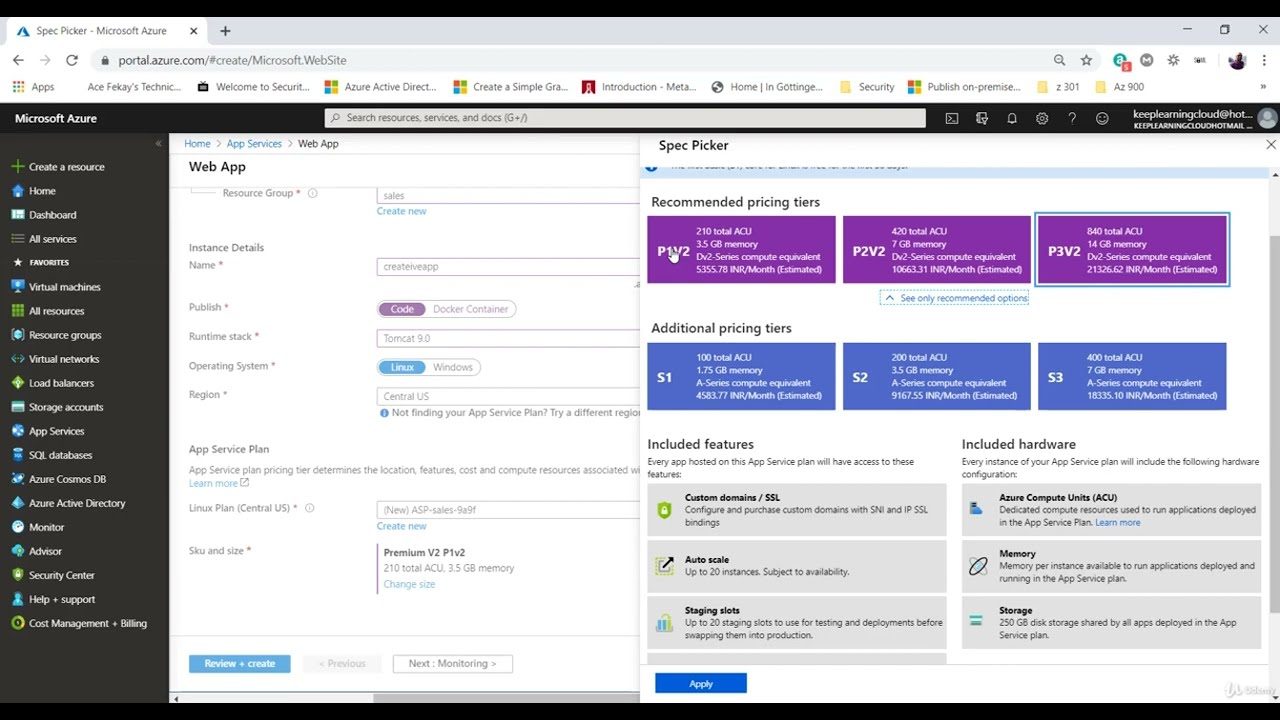The height and width of the screenshot is (720, 1280).
Task: Click the Create a resource plus icon
Action: [17, 167]
